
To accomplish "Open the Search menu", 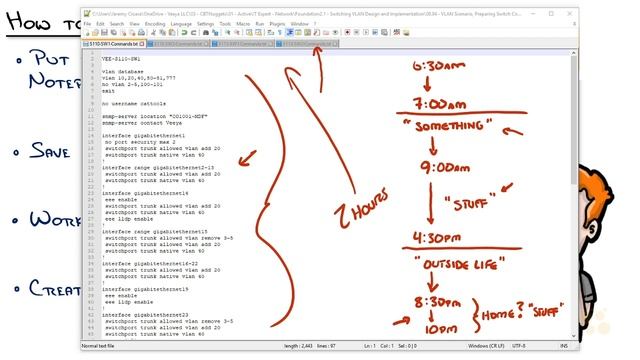I will coord(117,24).
